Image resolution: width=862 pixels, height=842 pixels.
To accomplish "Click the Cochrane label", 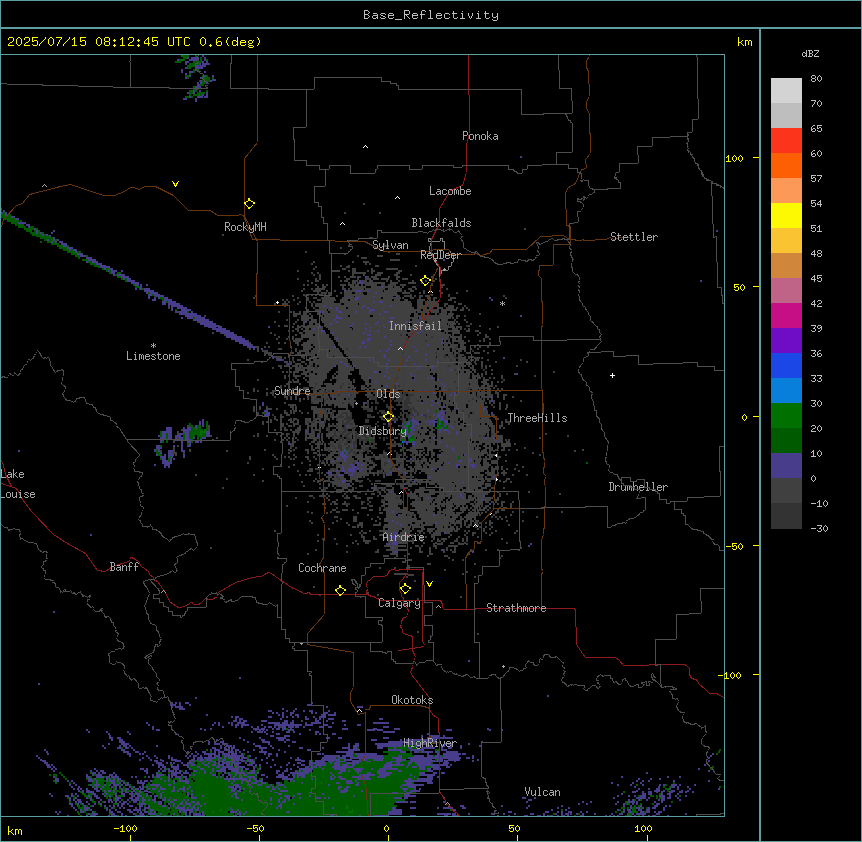I will (322, 568).
